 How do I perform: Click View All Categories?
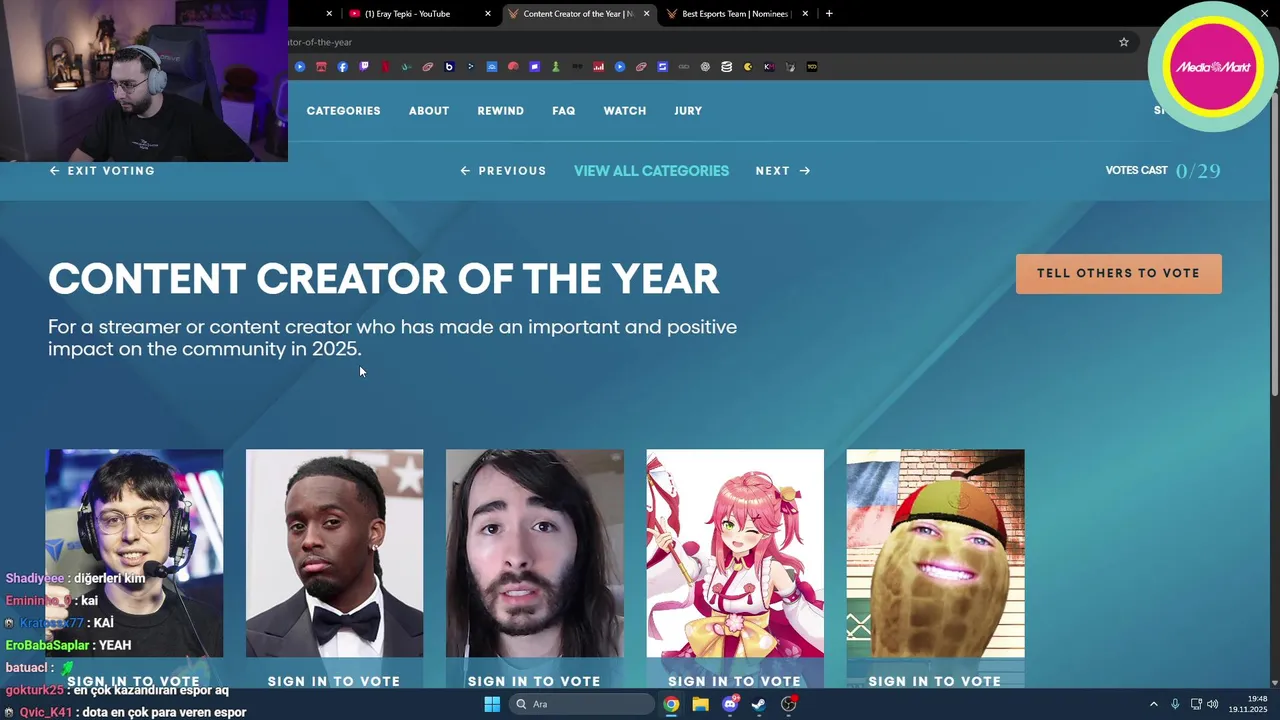point(651,171)
